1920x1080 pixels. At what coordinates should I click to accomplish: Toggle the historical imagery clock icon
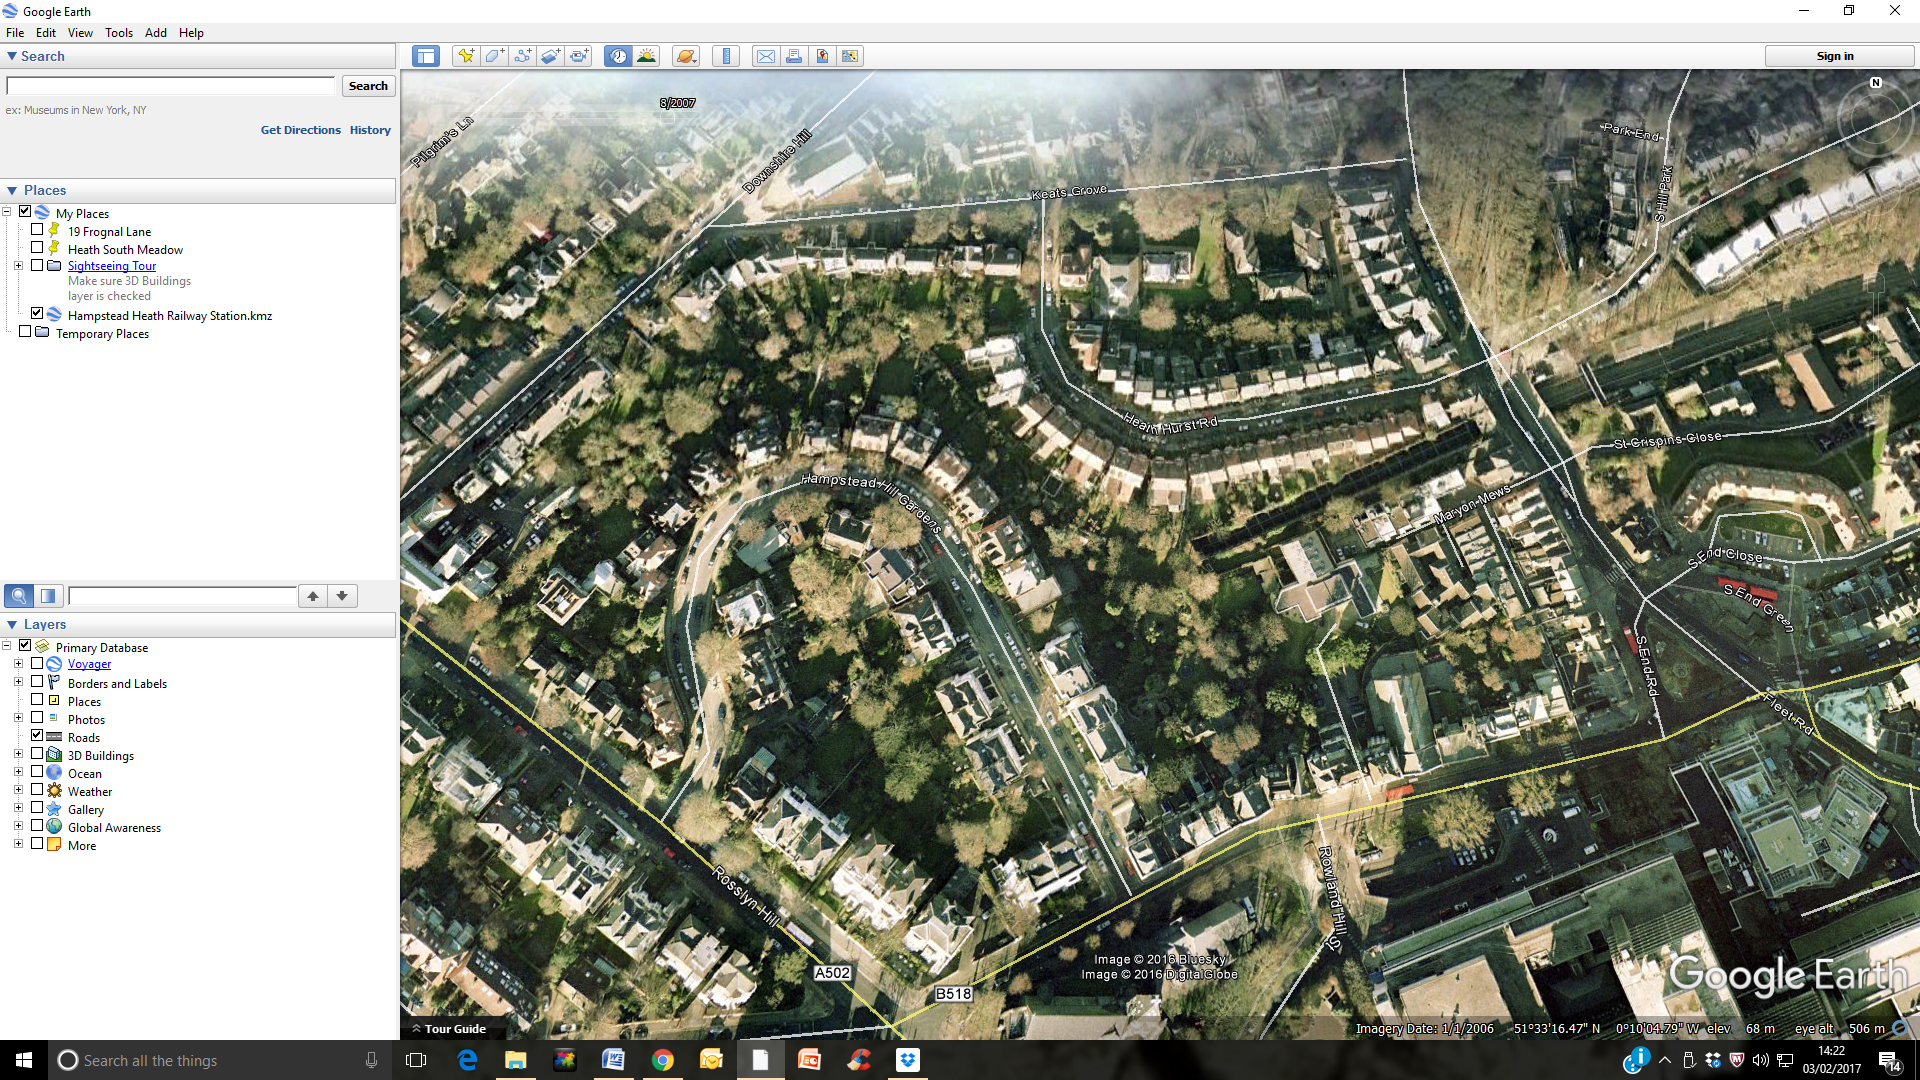(618, 56)
